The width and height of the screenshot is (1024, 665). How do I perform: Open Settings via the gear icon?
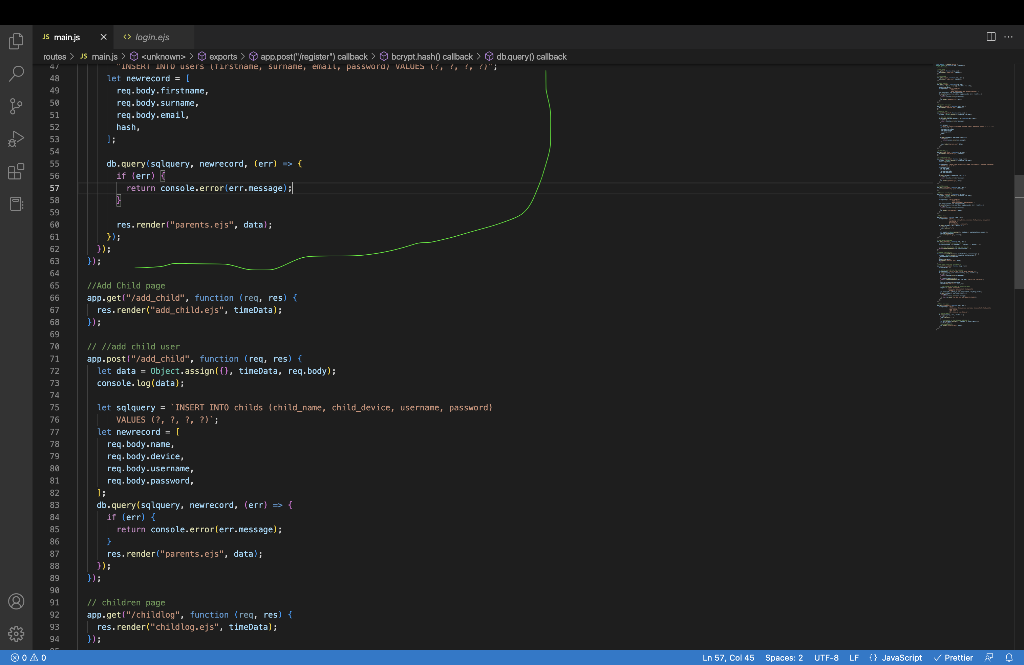coord(15,633)
